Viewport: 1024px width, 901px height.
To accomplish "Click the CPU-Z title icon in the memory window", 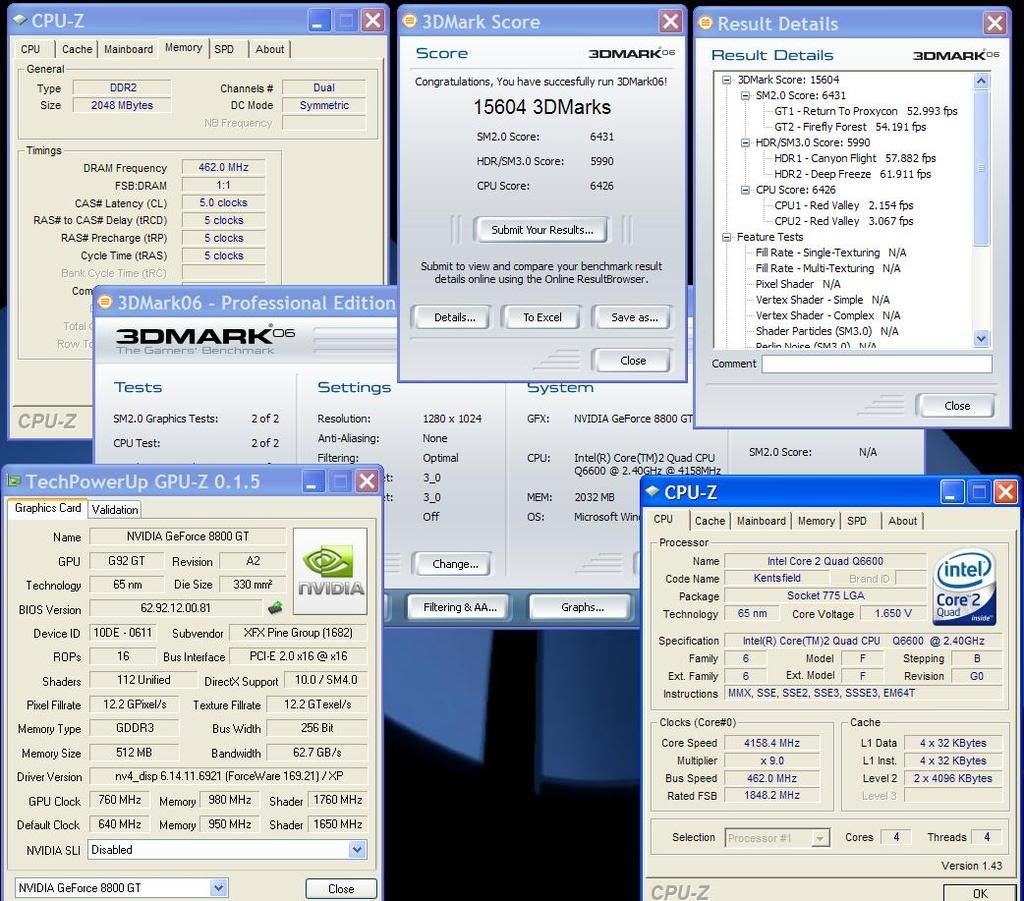I will pyautogui.click(x=20, y=20).
